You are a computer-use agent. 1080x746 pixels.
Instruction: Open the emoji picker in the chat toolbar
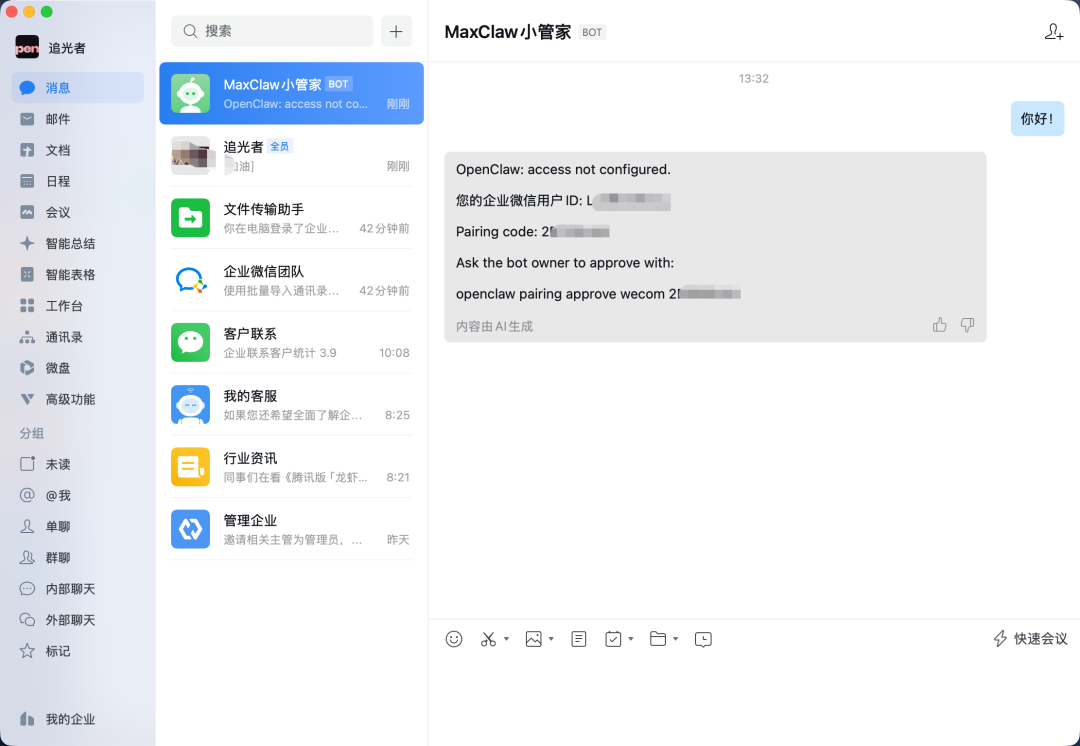tap(454, 639)
